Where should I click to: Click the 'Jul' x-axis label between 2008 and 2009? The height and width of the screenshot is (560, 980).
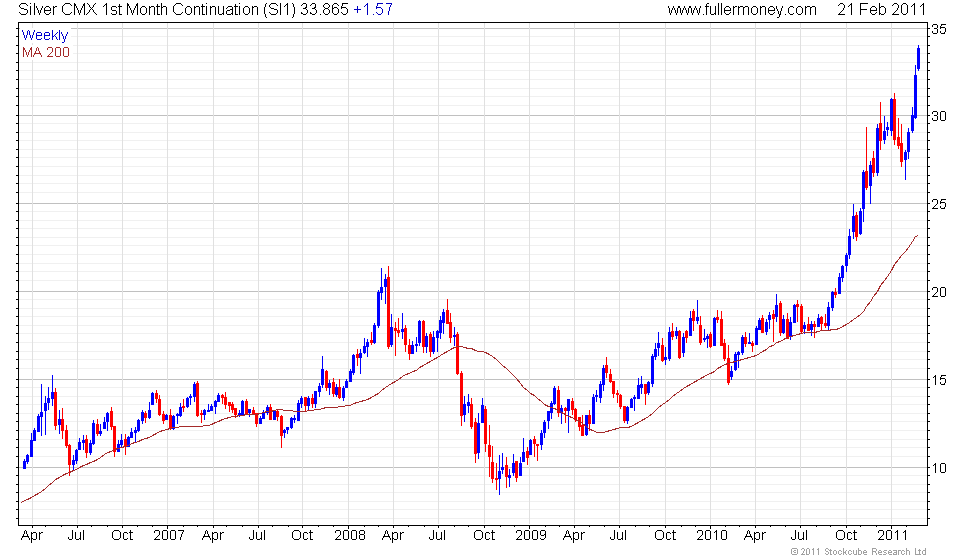click(x=438, y=535)
